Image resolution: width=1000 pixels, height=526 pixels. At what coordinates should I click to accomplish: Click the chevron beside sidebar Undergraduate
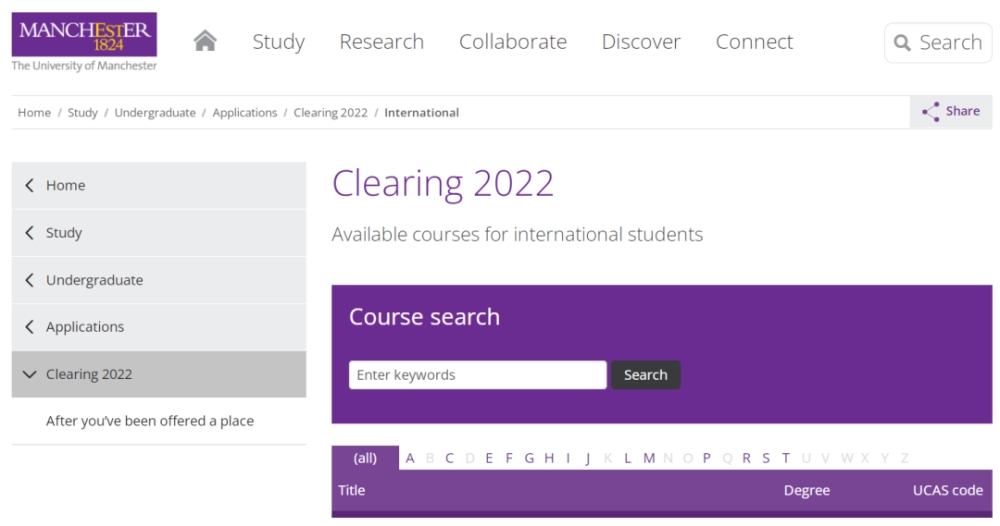click(x=29, y=280)
